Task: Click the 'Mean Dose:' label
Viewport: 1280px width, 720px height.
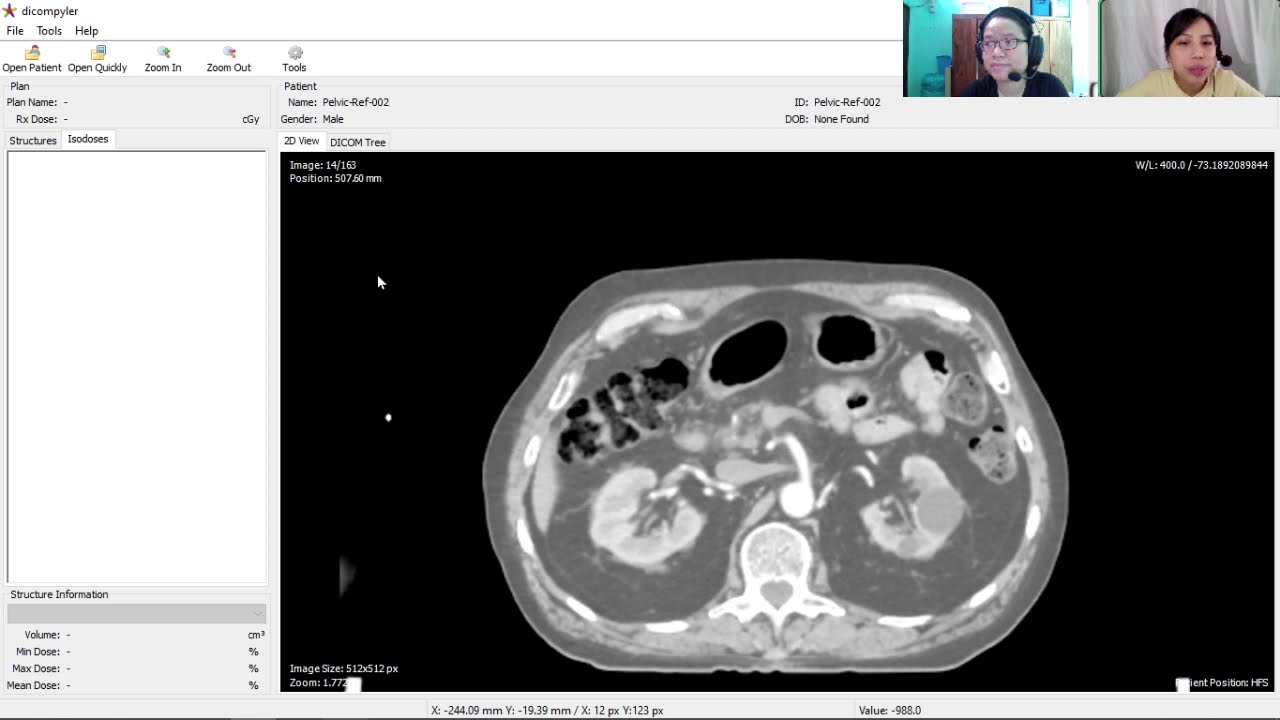Action: pyautogui.click(x=33, y=686)
